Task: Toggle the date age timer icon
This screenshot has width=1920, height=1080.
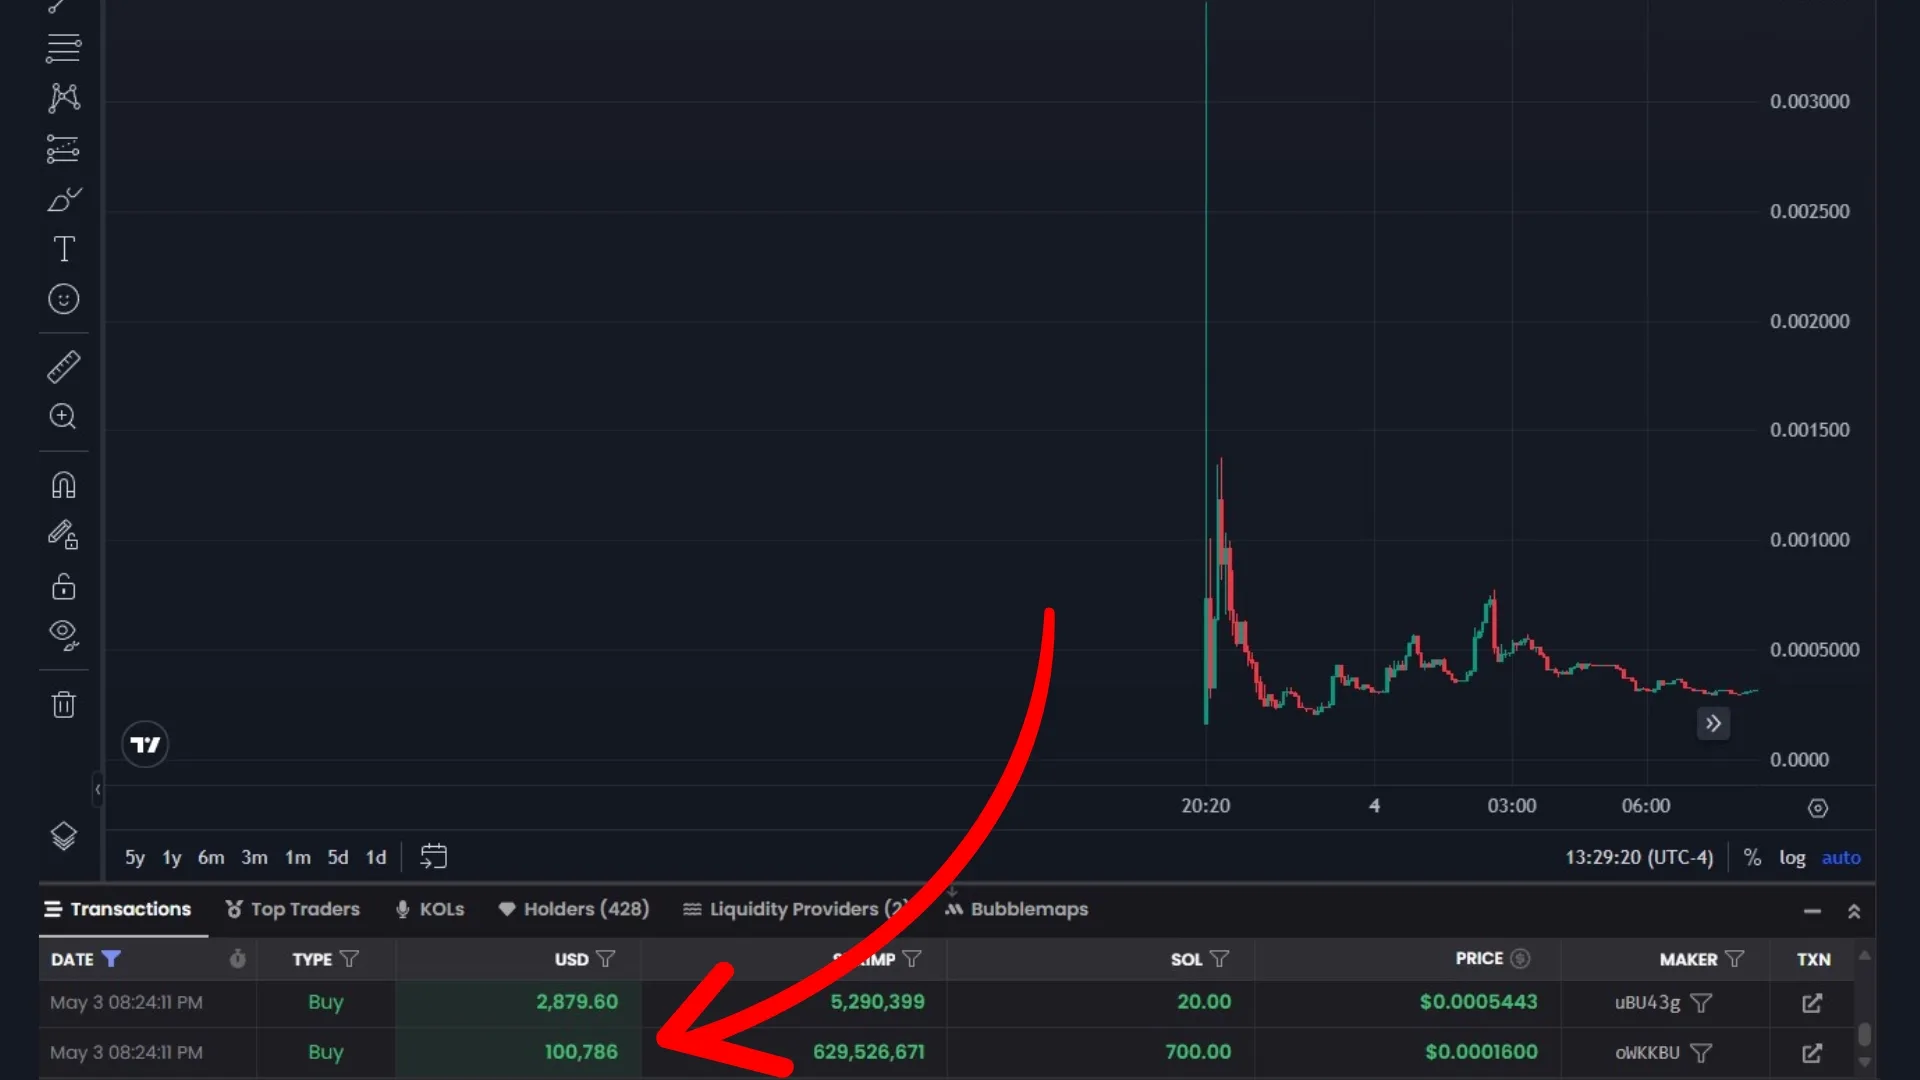Action: pos(237,959)
